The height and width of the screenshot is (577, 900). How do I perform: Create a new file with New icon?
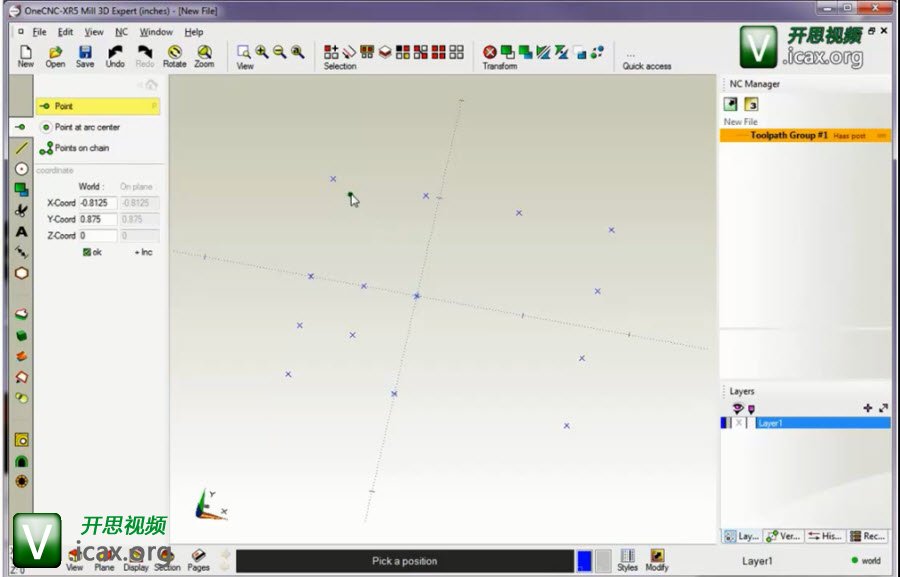point(25,56)
